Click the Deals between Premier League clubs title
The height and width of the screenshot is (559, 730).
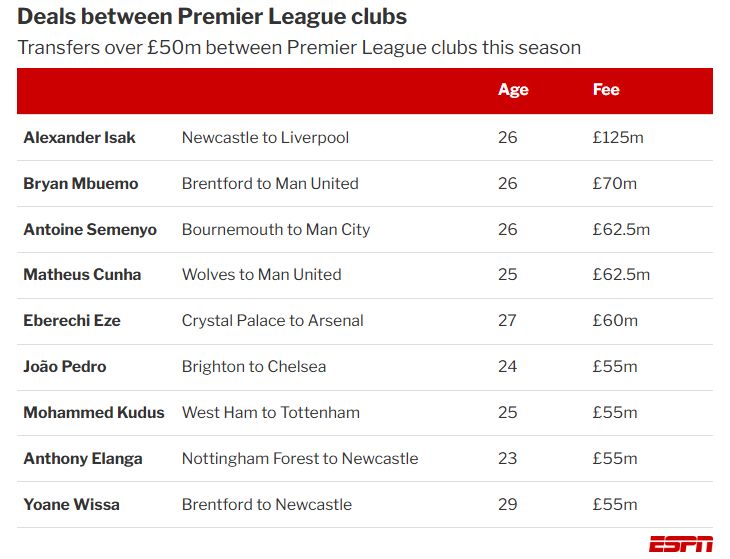(212, 17)
